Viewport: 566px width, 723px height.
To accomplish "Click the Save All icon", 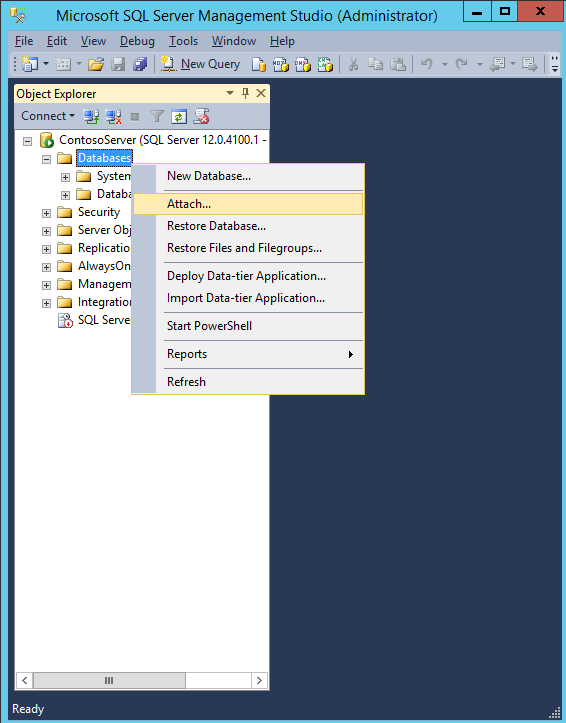I will coord(140,64).
